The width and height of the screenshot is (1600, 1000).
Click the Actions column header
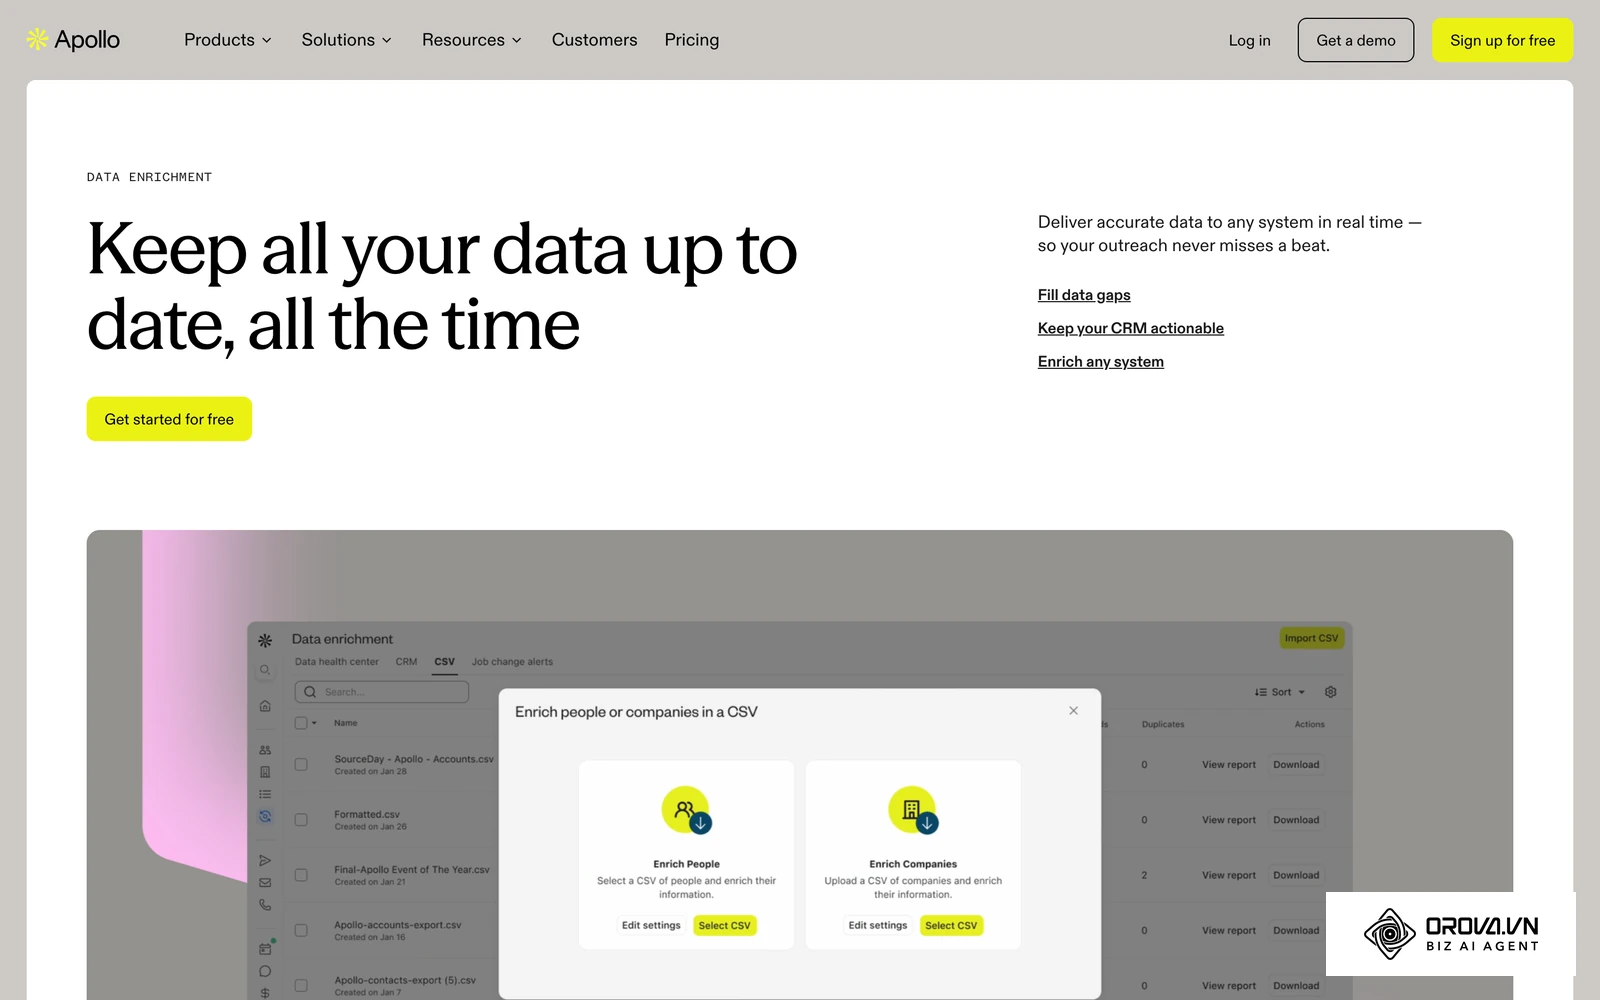[x=1309, y=724]
